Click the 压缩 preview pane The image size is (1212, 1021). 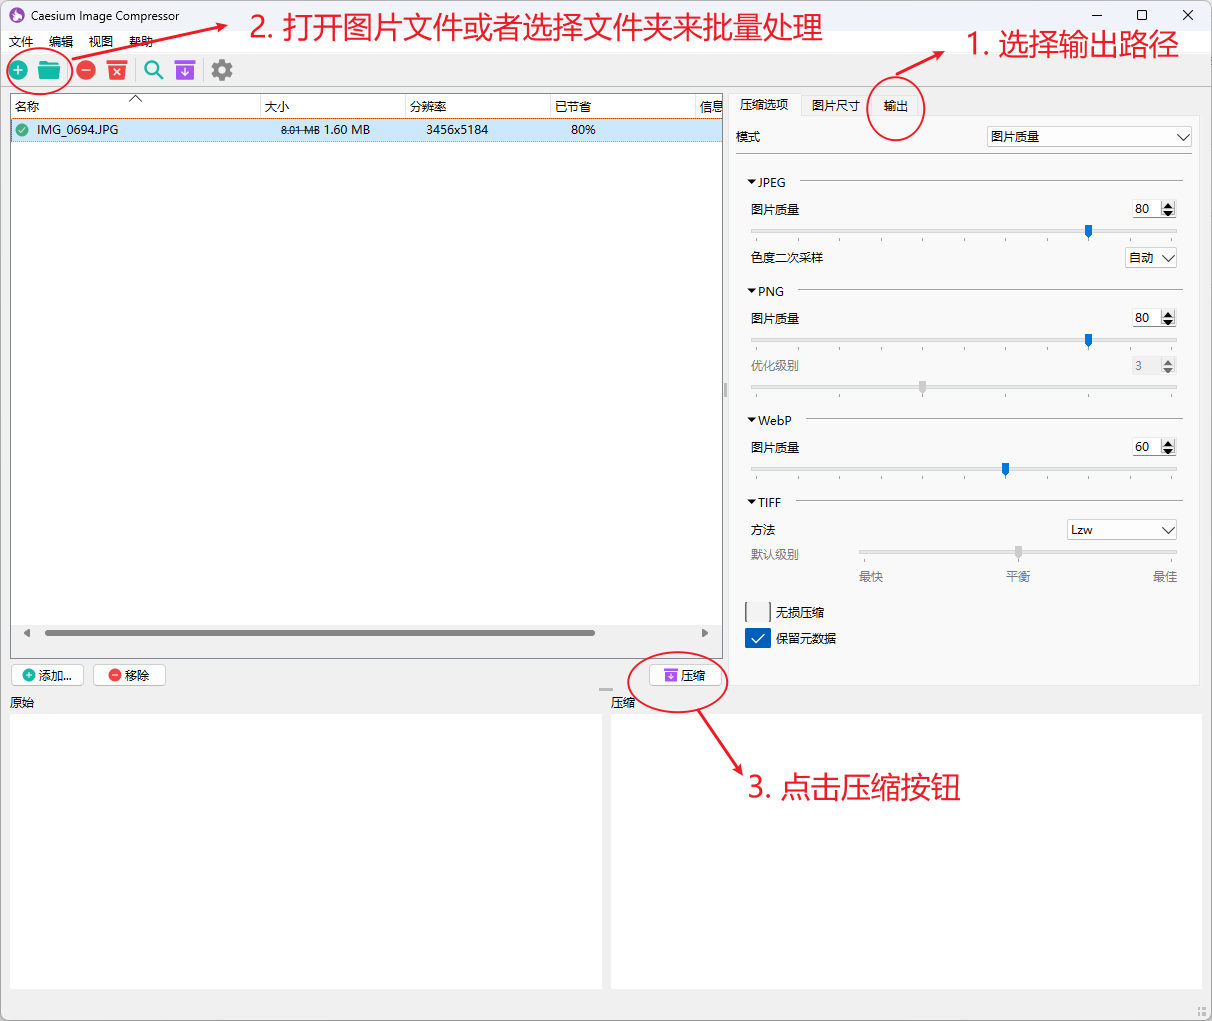pos(906,851)
